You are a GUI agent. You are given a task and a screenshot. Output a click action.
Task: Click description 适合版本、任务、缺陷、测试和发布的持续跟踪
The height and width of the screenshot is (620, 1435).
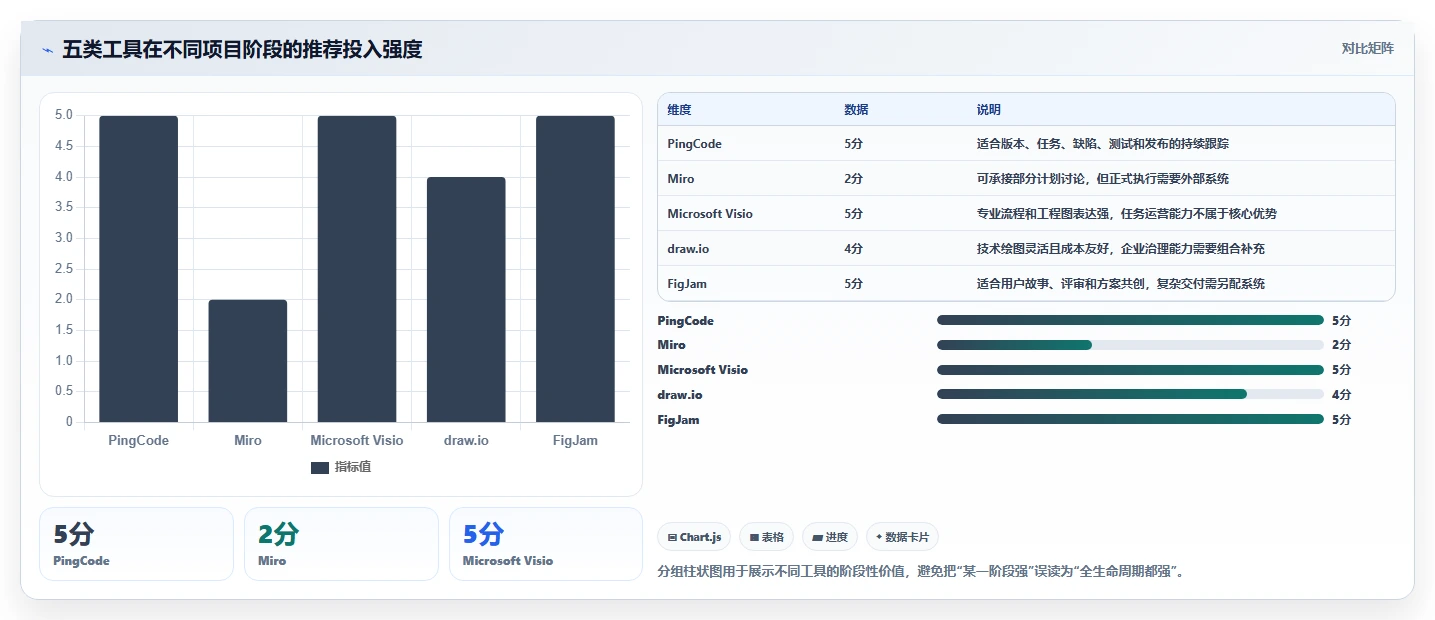(1102, 144)
